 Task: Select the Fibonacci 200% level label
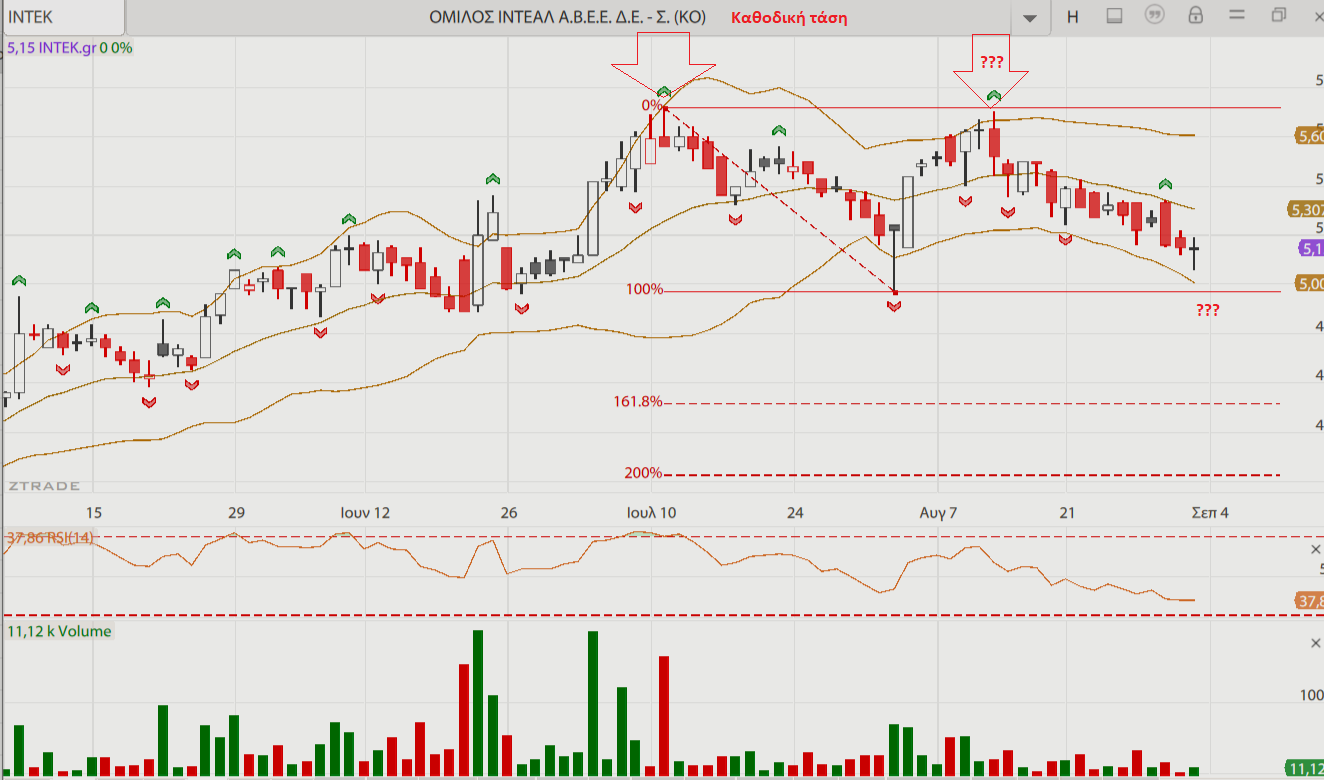click(x=644, y=472)
